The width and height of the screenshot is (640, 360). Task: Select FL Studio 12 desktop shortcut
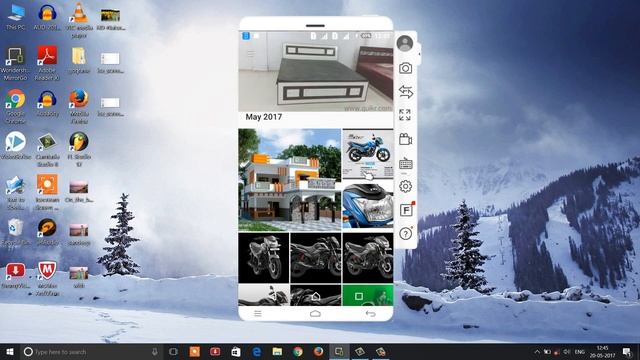pos(79,149)
